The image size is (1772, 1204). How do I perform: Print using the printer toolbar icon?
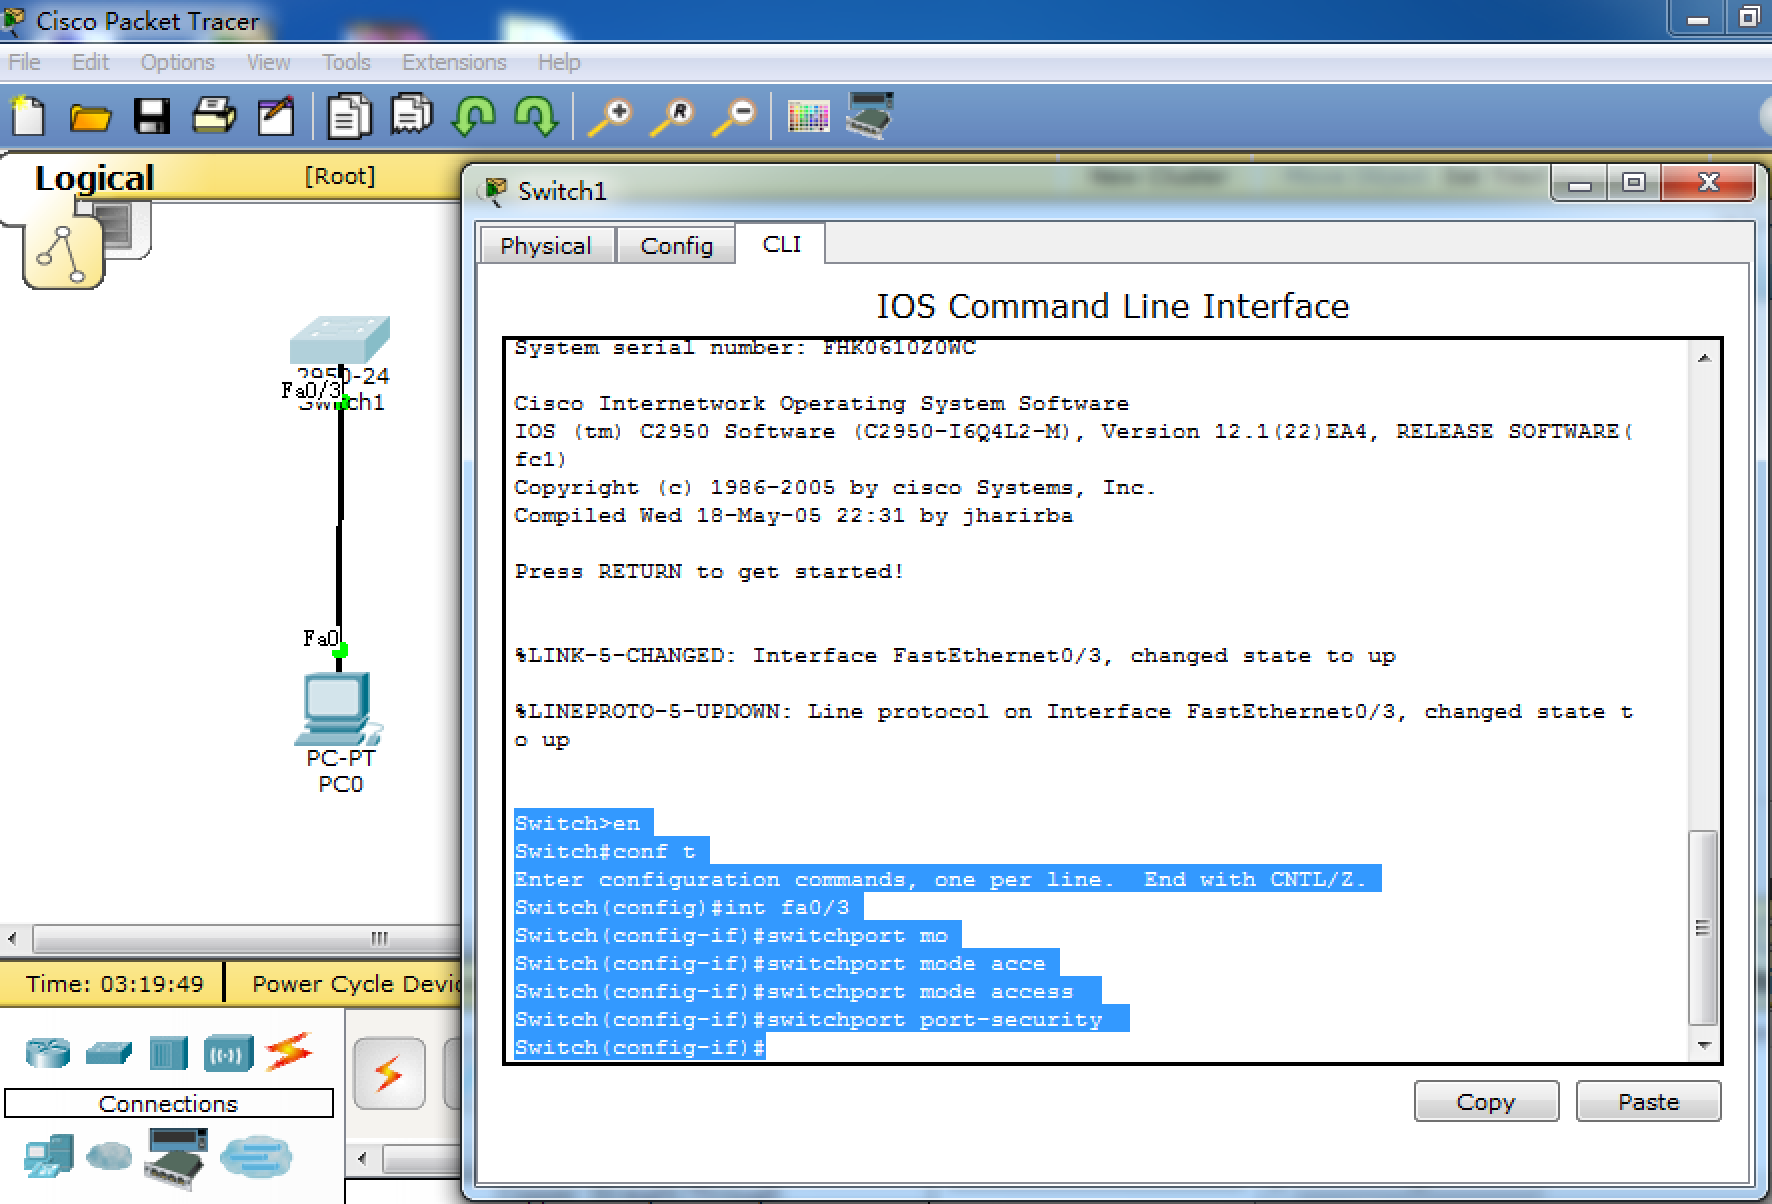click(x=214, y=116)
